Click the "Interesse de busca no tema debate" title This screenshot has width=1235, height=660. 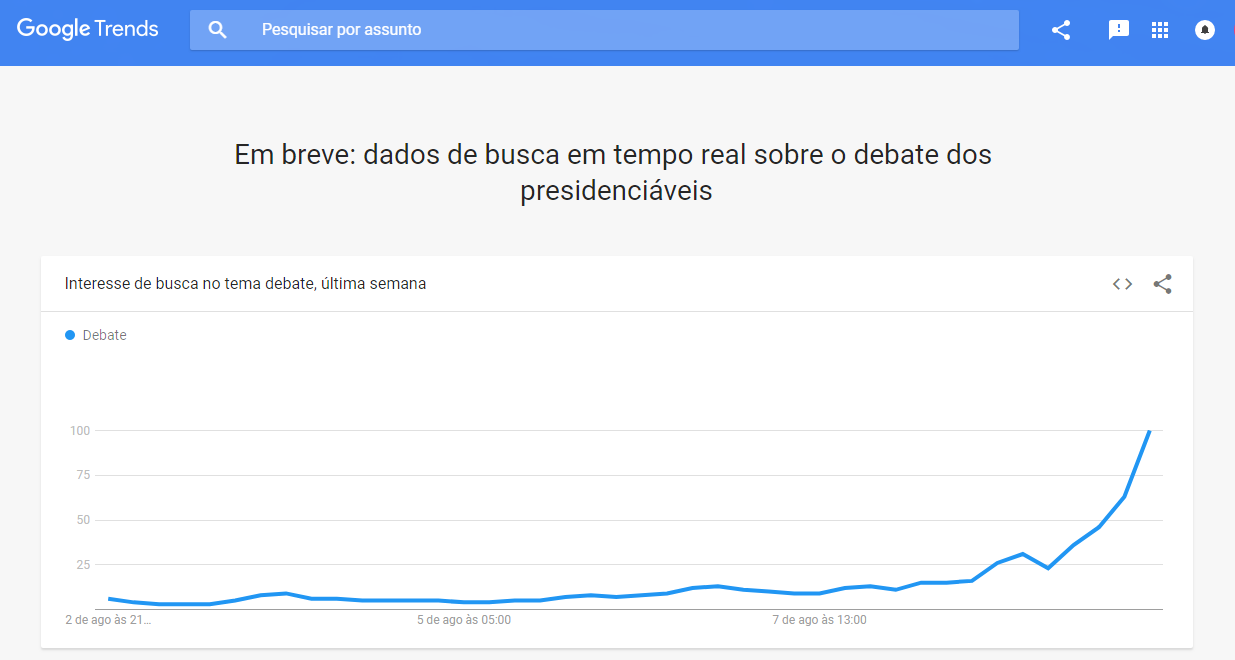coord(246,284)
